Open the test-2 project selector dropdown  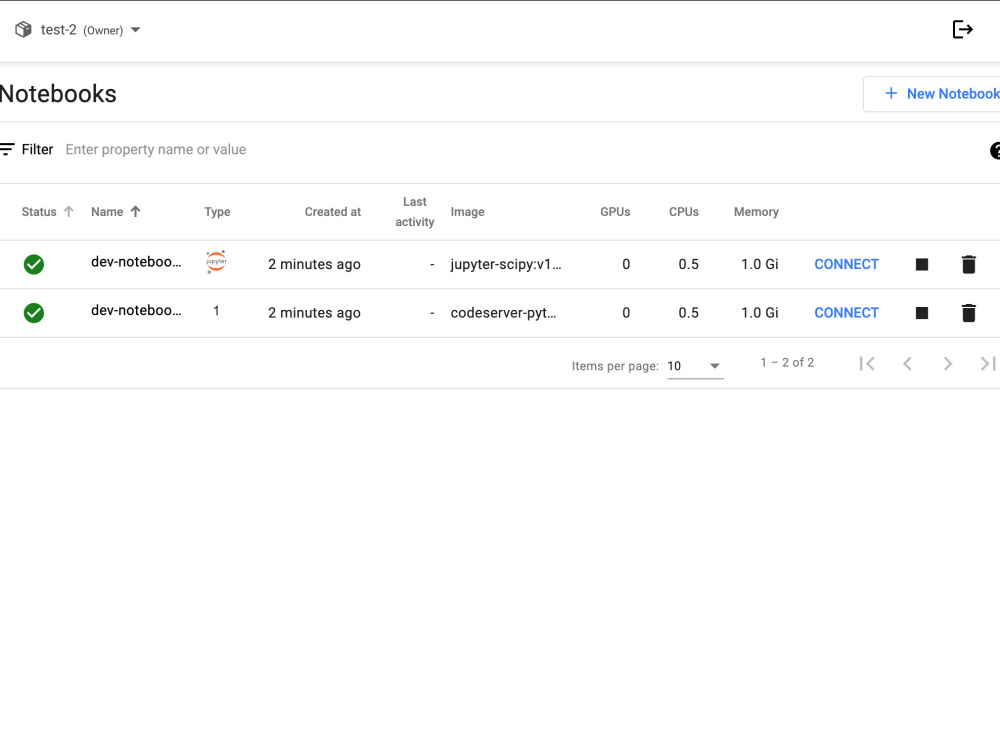pyautogui.click(x=135, y=29)
